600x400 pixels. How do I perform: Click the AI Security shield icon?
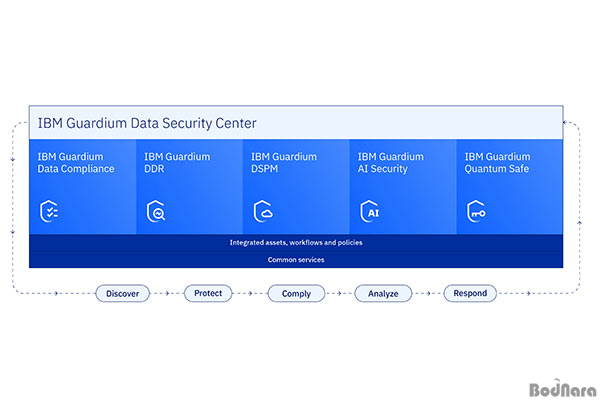370,211
